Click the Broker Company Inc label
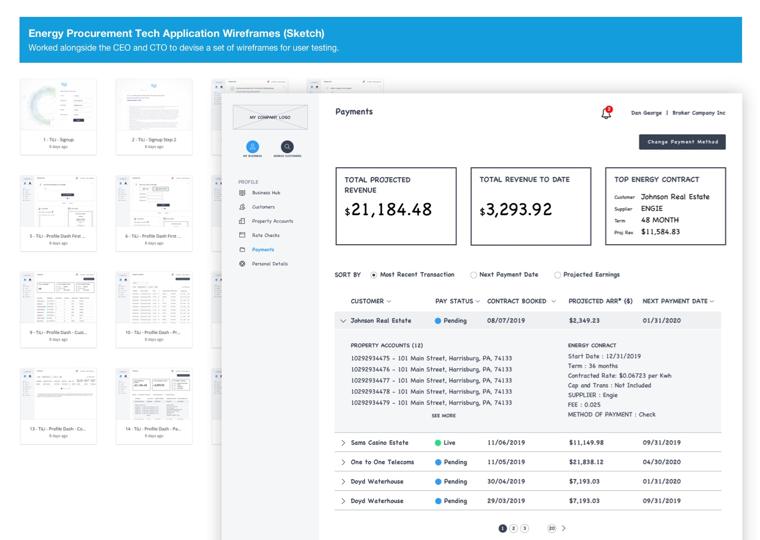760x540 pixels. (x=698, y=113)
